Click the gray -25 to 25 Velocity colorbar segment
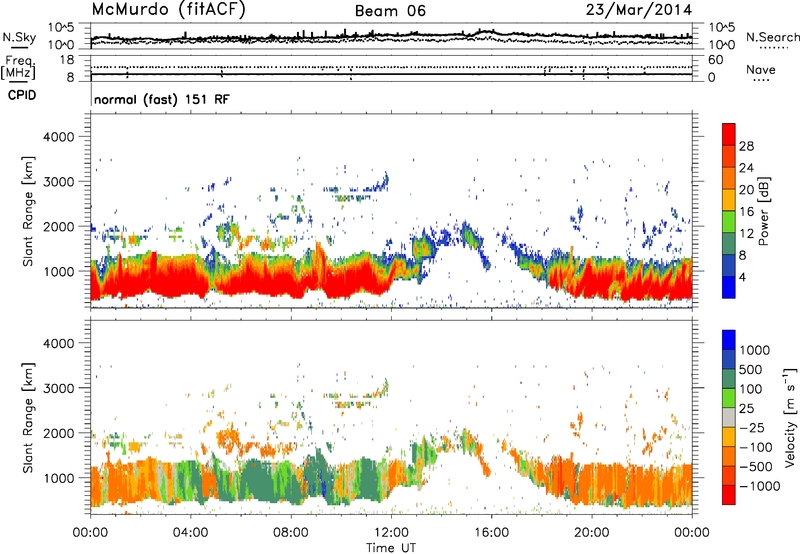This screenshot has height=554, width=800. click(x=729, y=417)
